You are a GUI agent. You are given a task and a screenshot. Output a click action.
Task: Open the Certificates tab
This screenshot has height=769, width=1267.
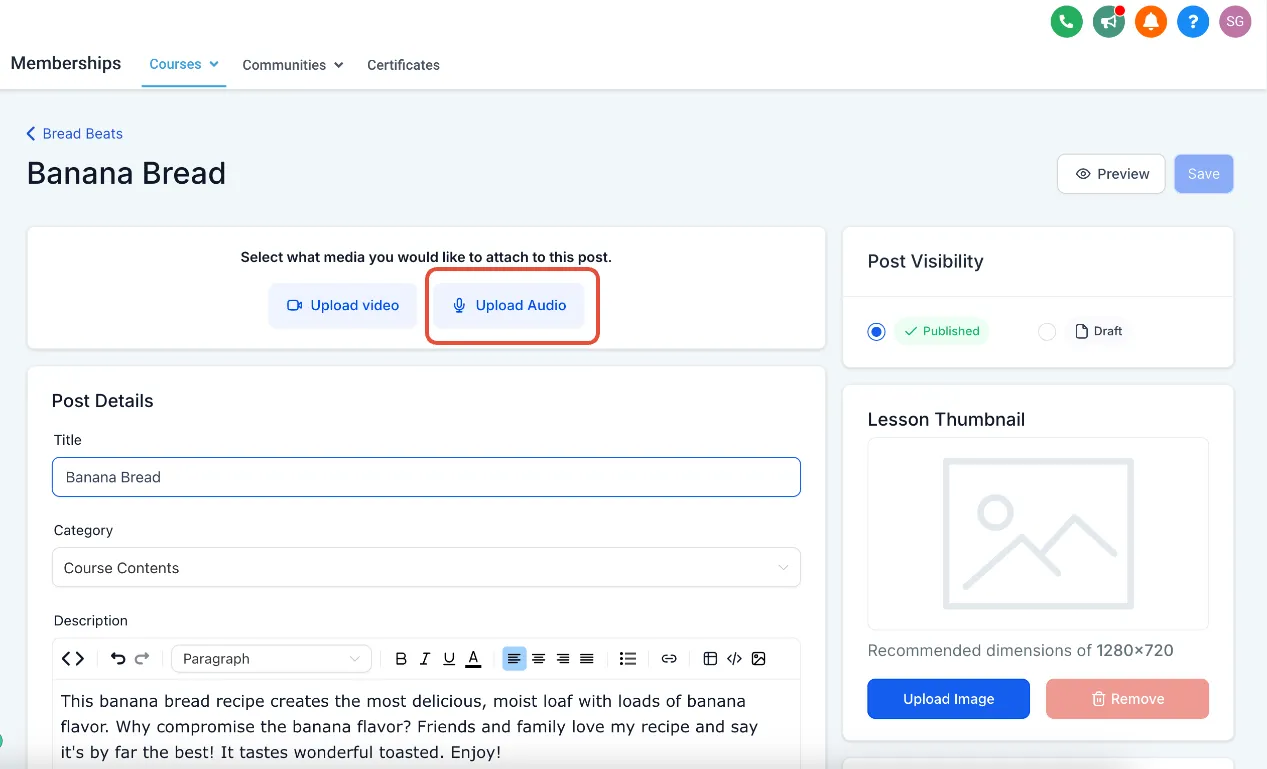403,65
